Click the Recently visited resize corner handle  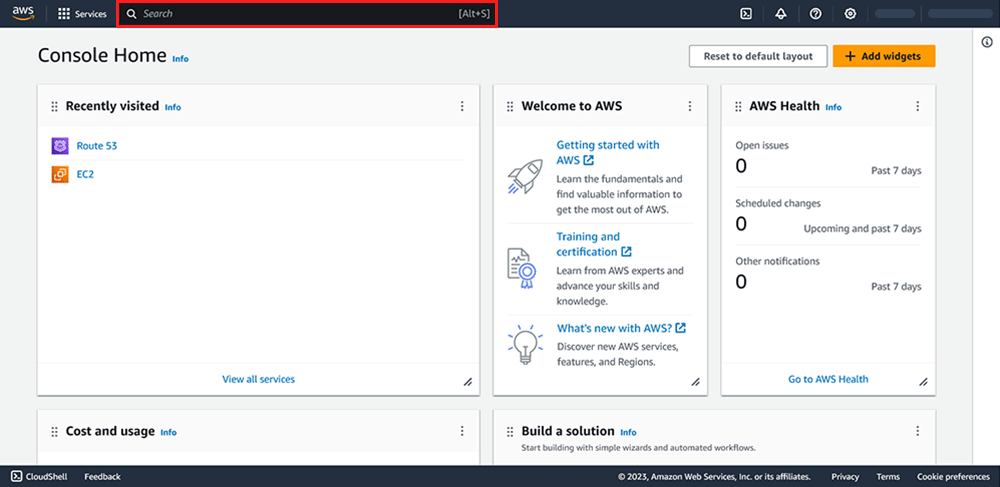(467, 382)
